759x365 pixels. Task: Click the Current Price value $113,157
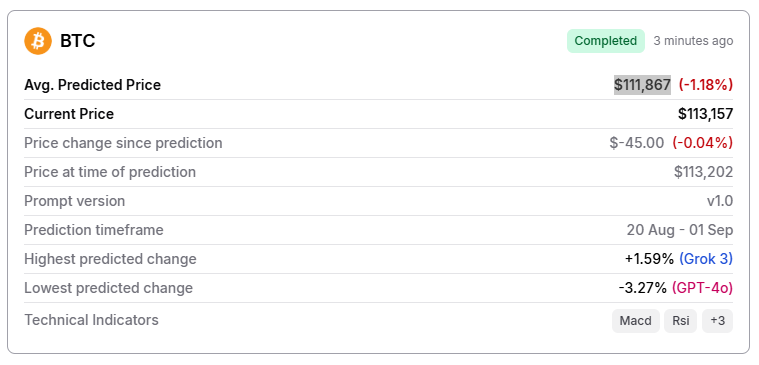pos(705,114)
